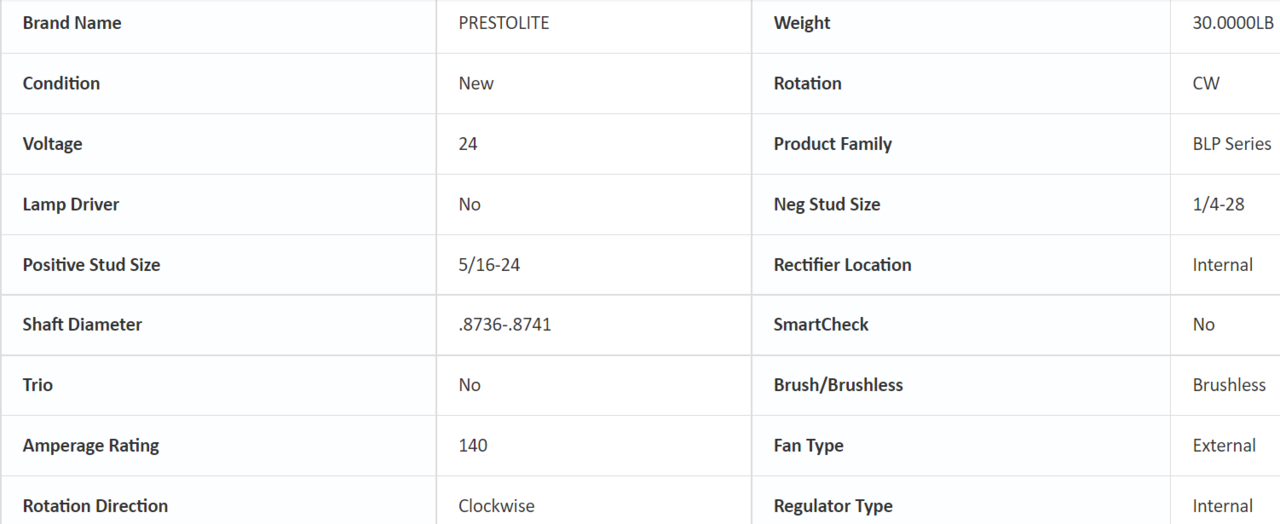Click the Rotation value CW
Screen dimensions: 1280x524
coord(1206,83)
